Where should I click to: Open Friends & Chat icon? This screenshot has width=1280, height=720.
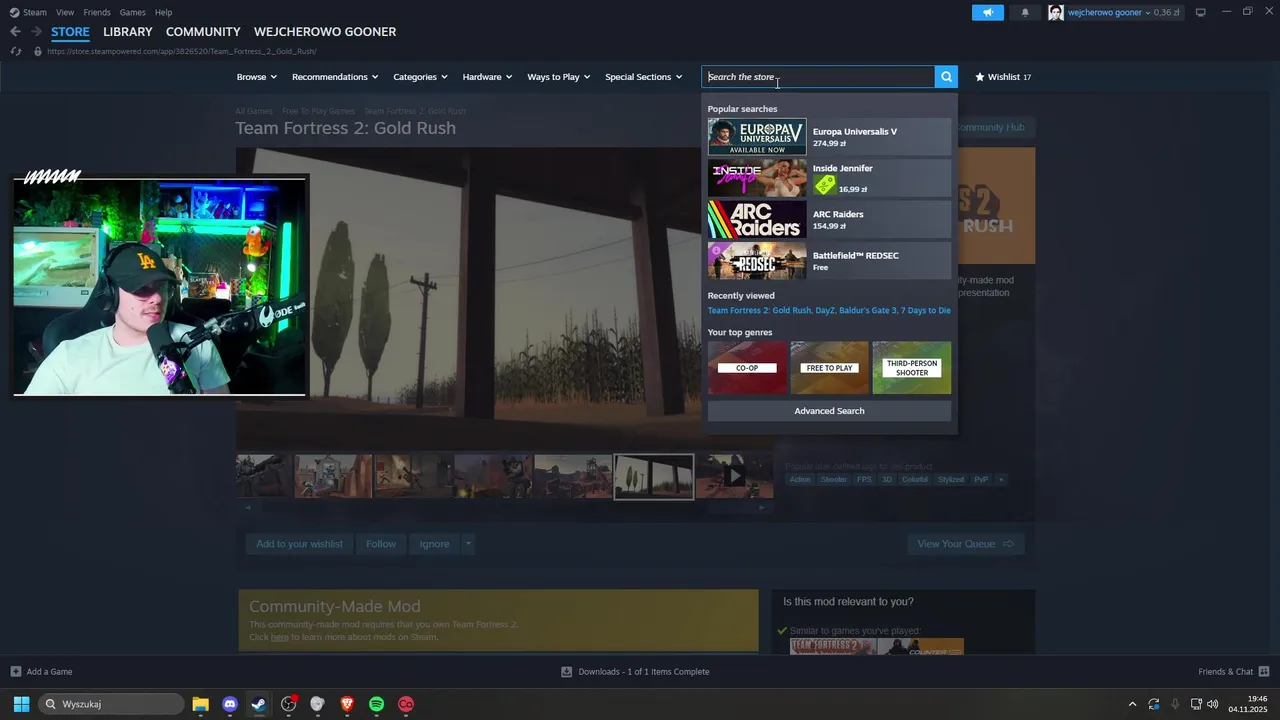pyautogui.click(x=1264, y=671)
